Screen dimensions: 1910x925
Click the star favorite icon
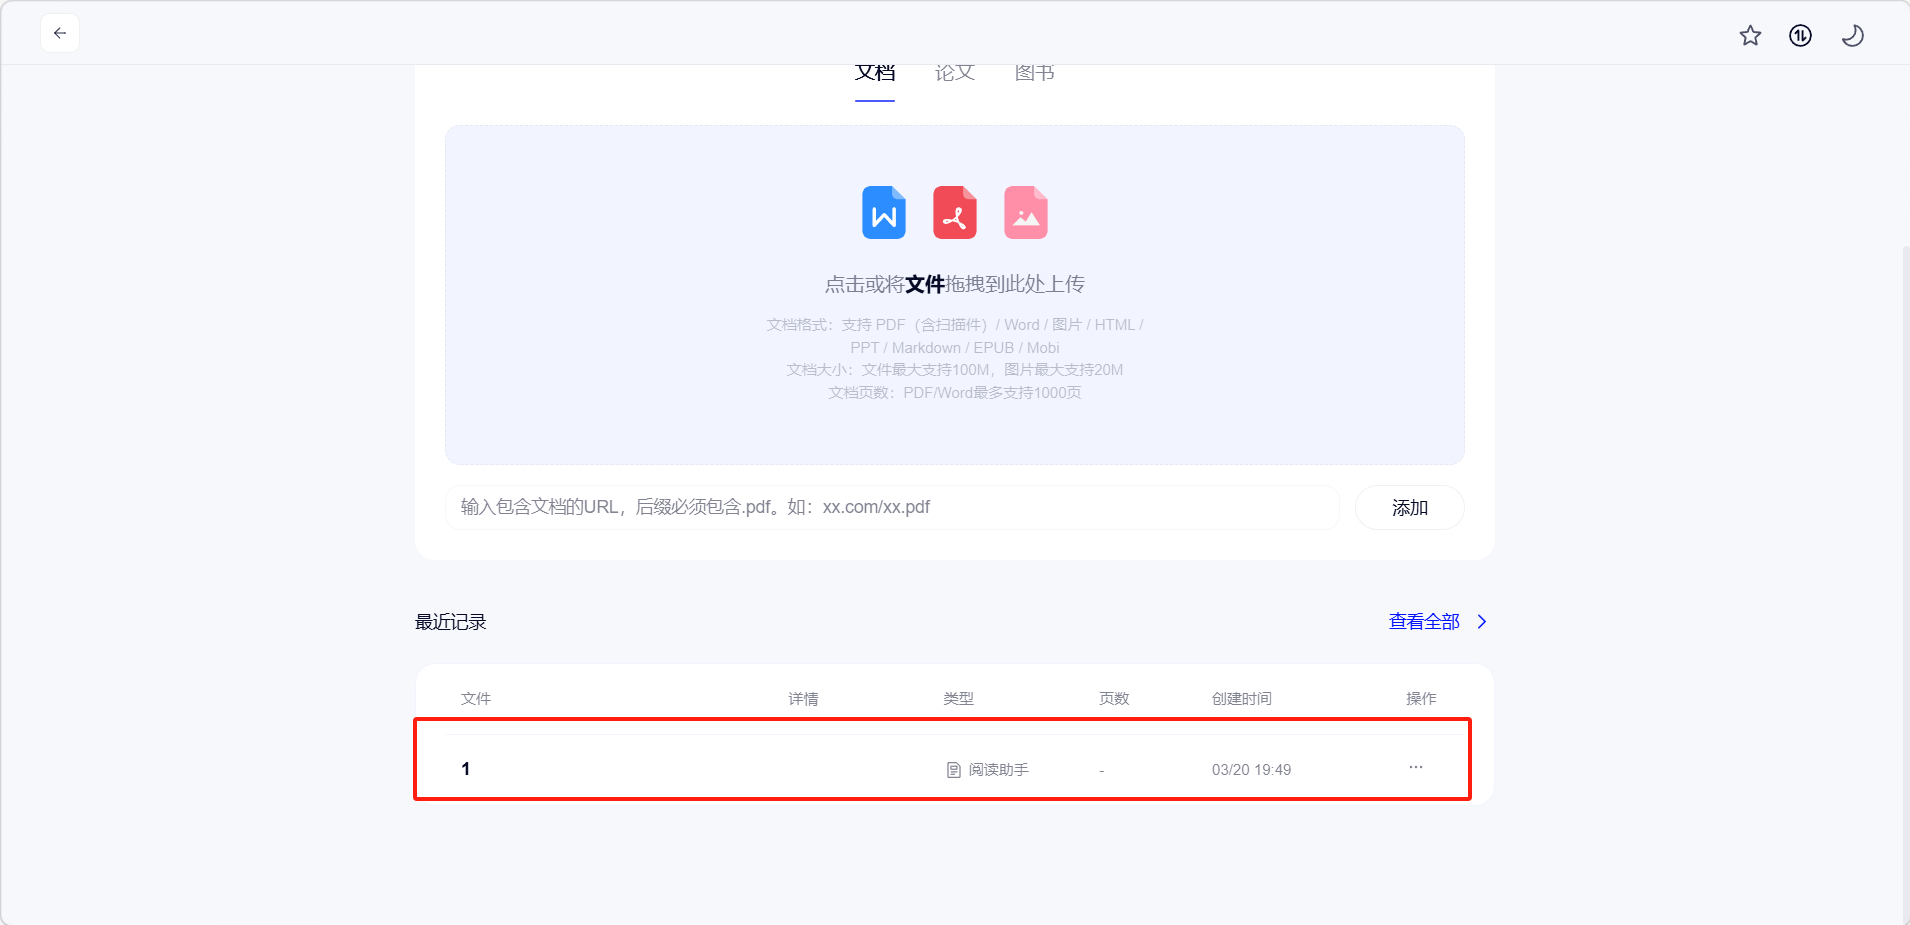point(1750,36)
